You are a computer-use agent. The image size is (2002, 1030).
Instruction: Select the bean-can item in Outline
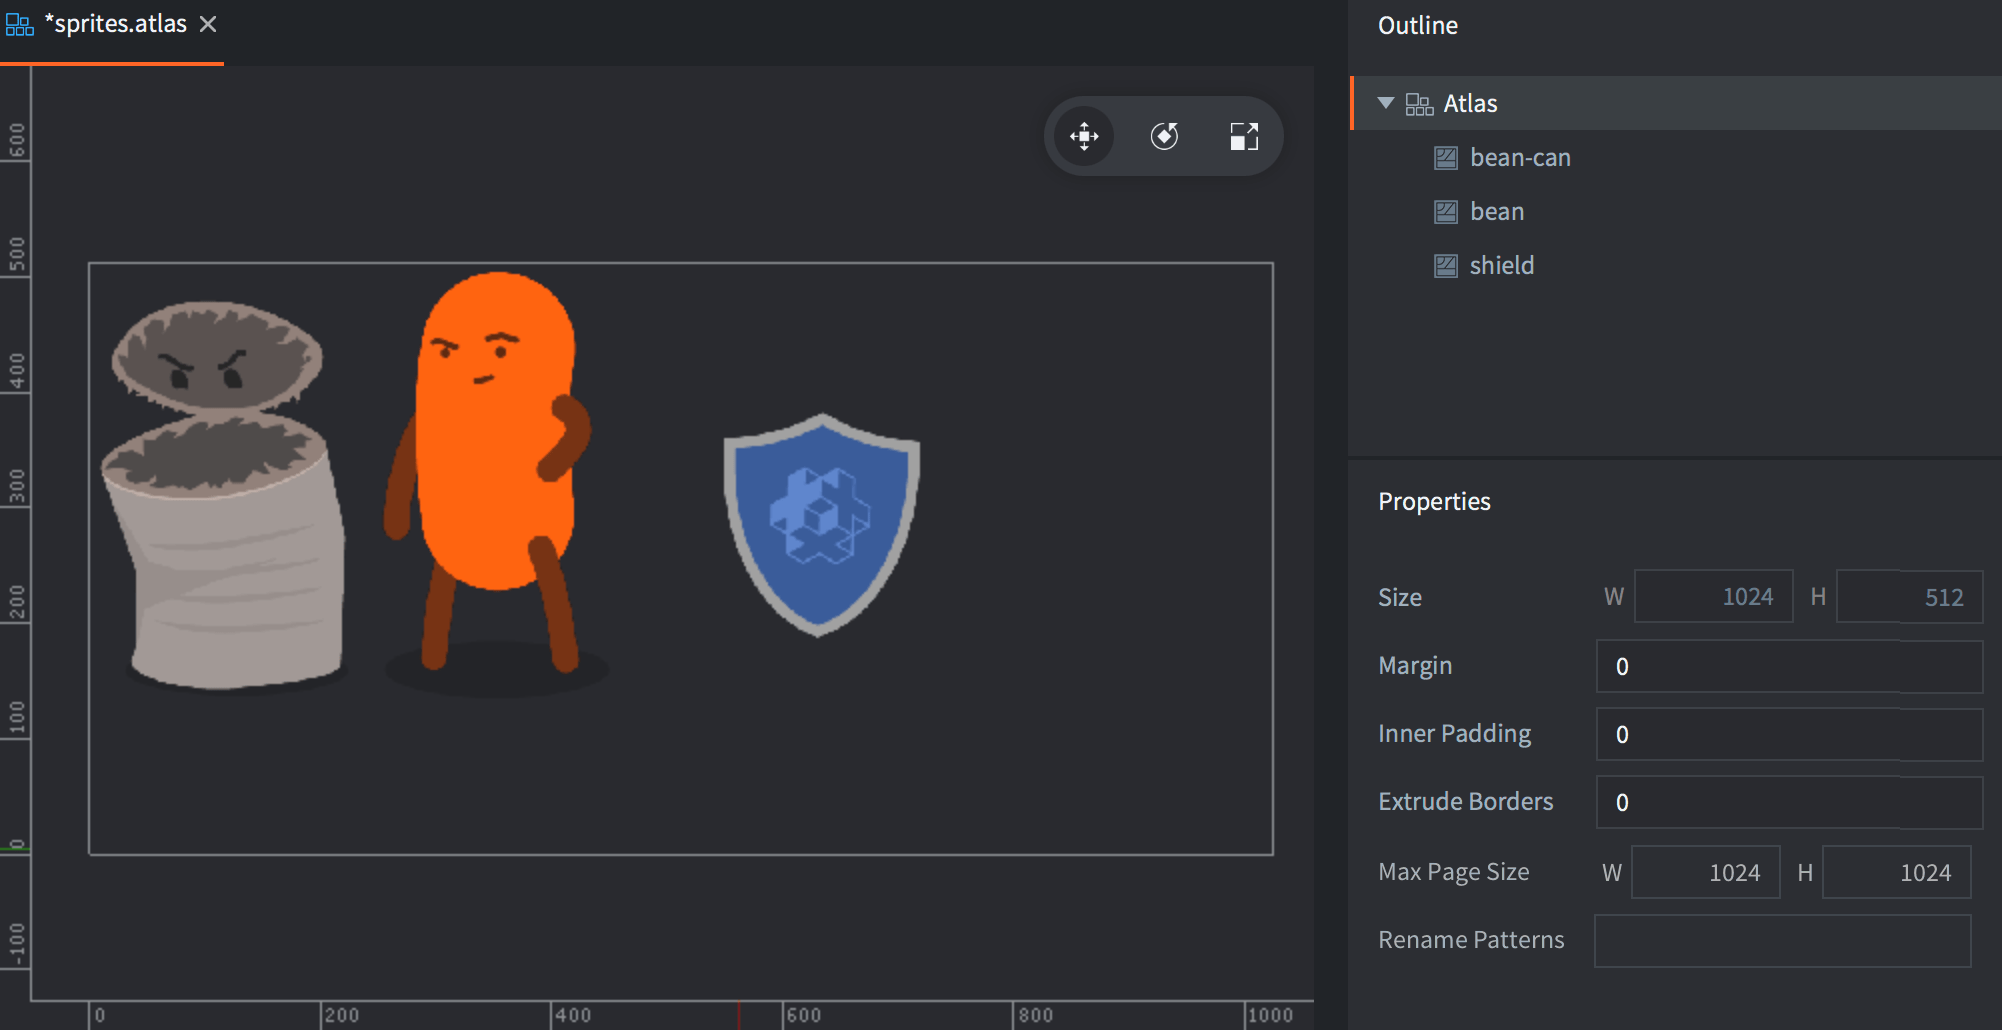coord(1520,158)
